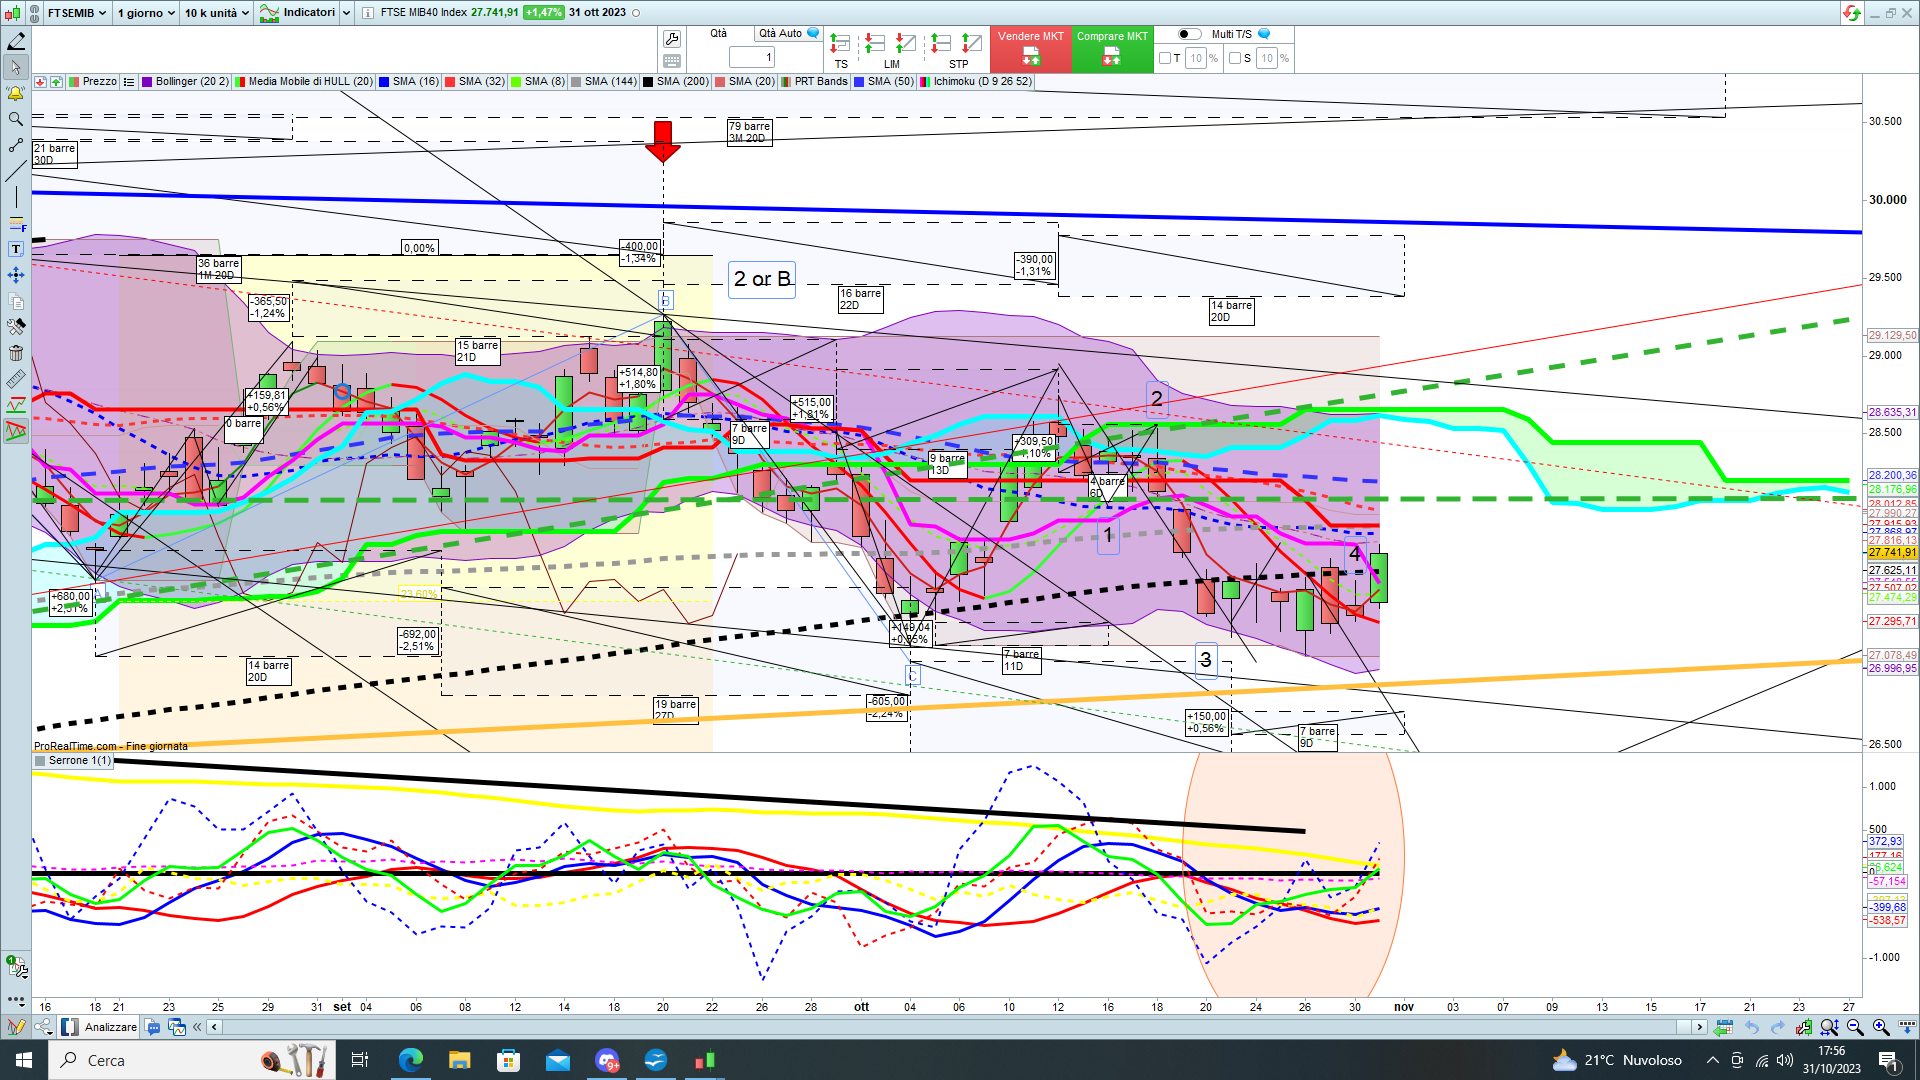Click the redo arrow in bottom toolbar
This screenshot has height=1080, width=1920.
point(1777,1027)
